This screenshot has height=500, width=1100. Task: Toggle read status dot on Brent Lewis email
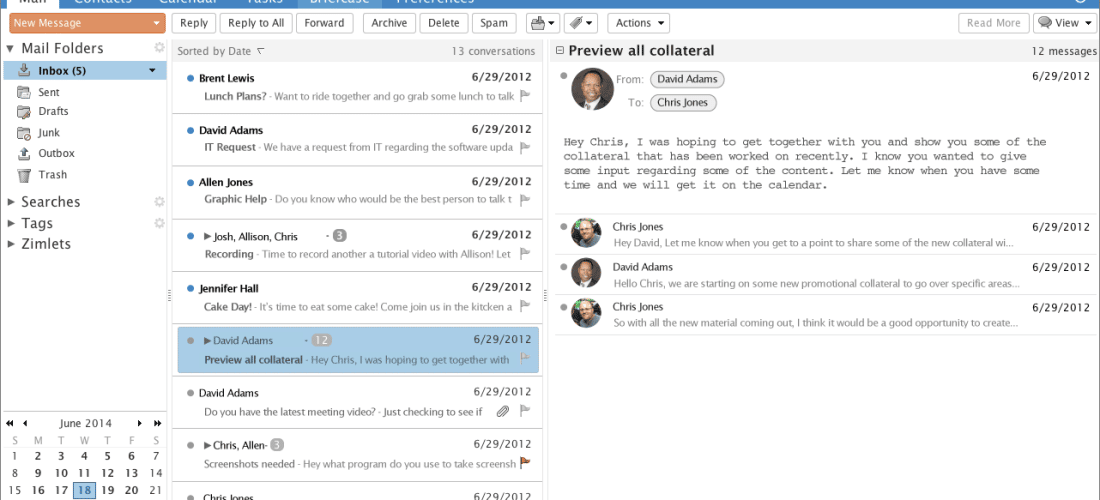[x=191, y=78]
